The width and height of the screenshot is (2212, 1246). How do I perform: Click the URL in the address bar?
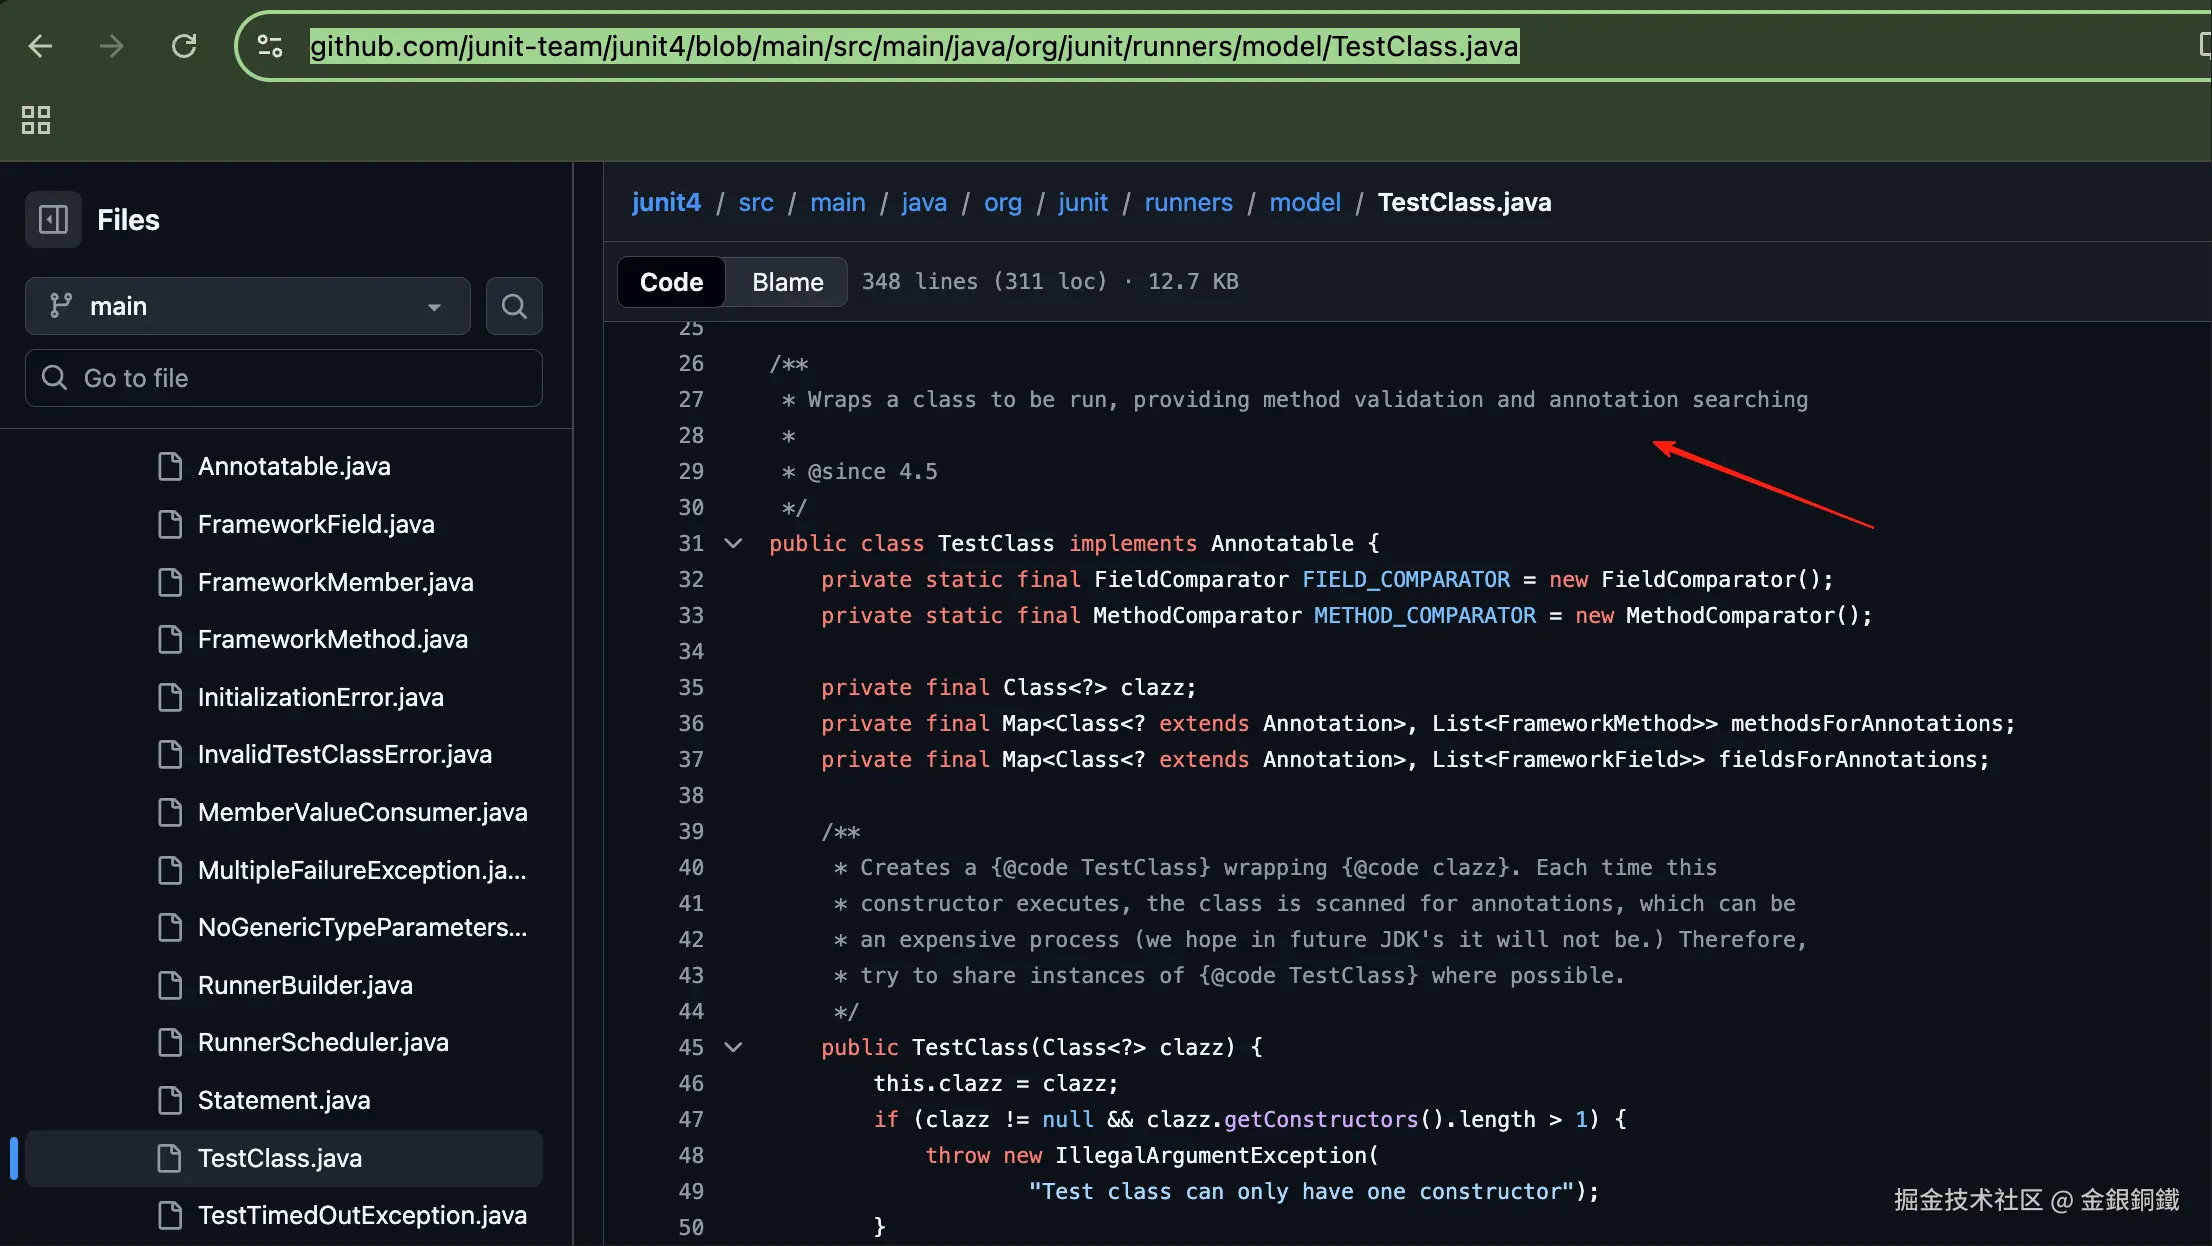coord(914,46)
